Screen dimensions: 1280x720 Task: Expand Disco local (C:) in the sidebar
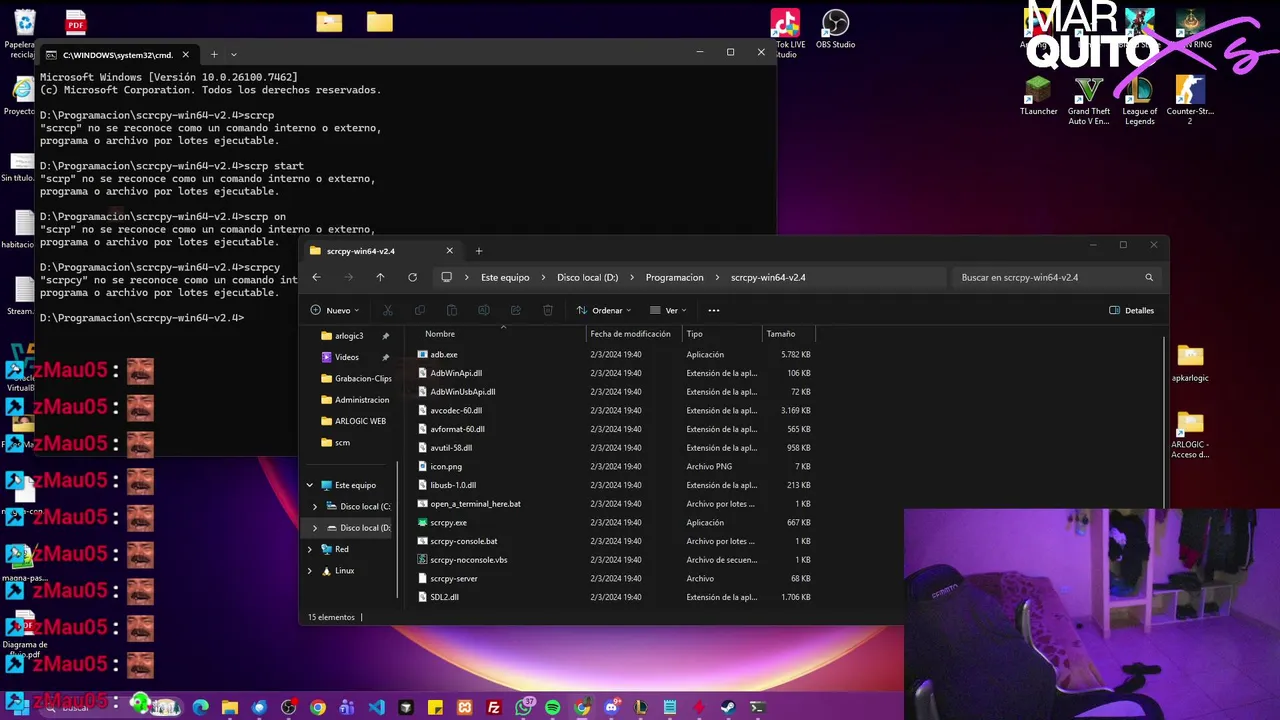click(315, 506)
